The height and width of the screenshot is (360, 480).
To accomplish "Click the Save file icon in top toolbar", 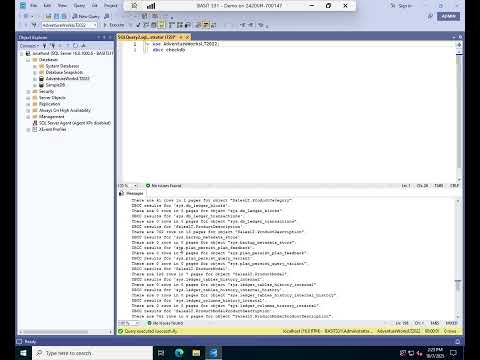I will [x=56, y=16].
